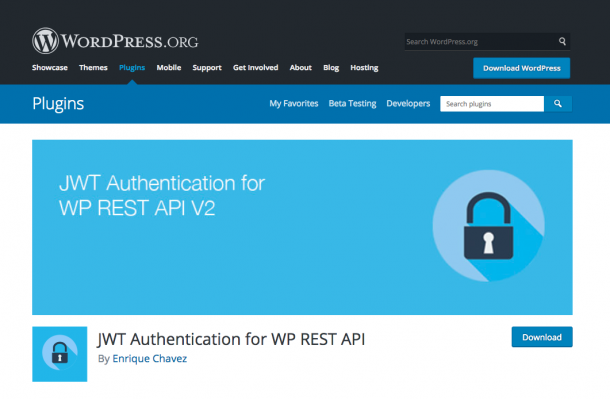Viewport: 610px width, 399px height.
Task: Navigate to the Blog
Action: 331,68
